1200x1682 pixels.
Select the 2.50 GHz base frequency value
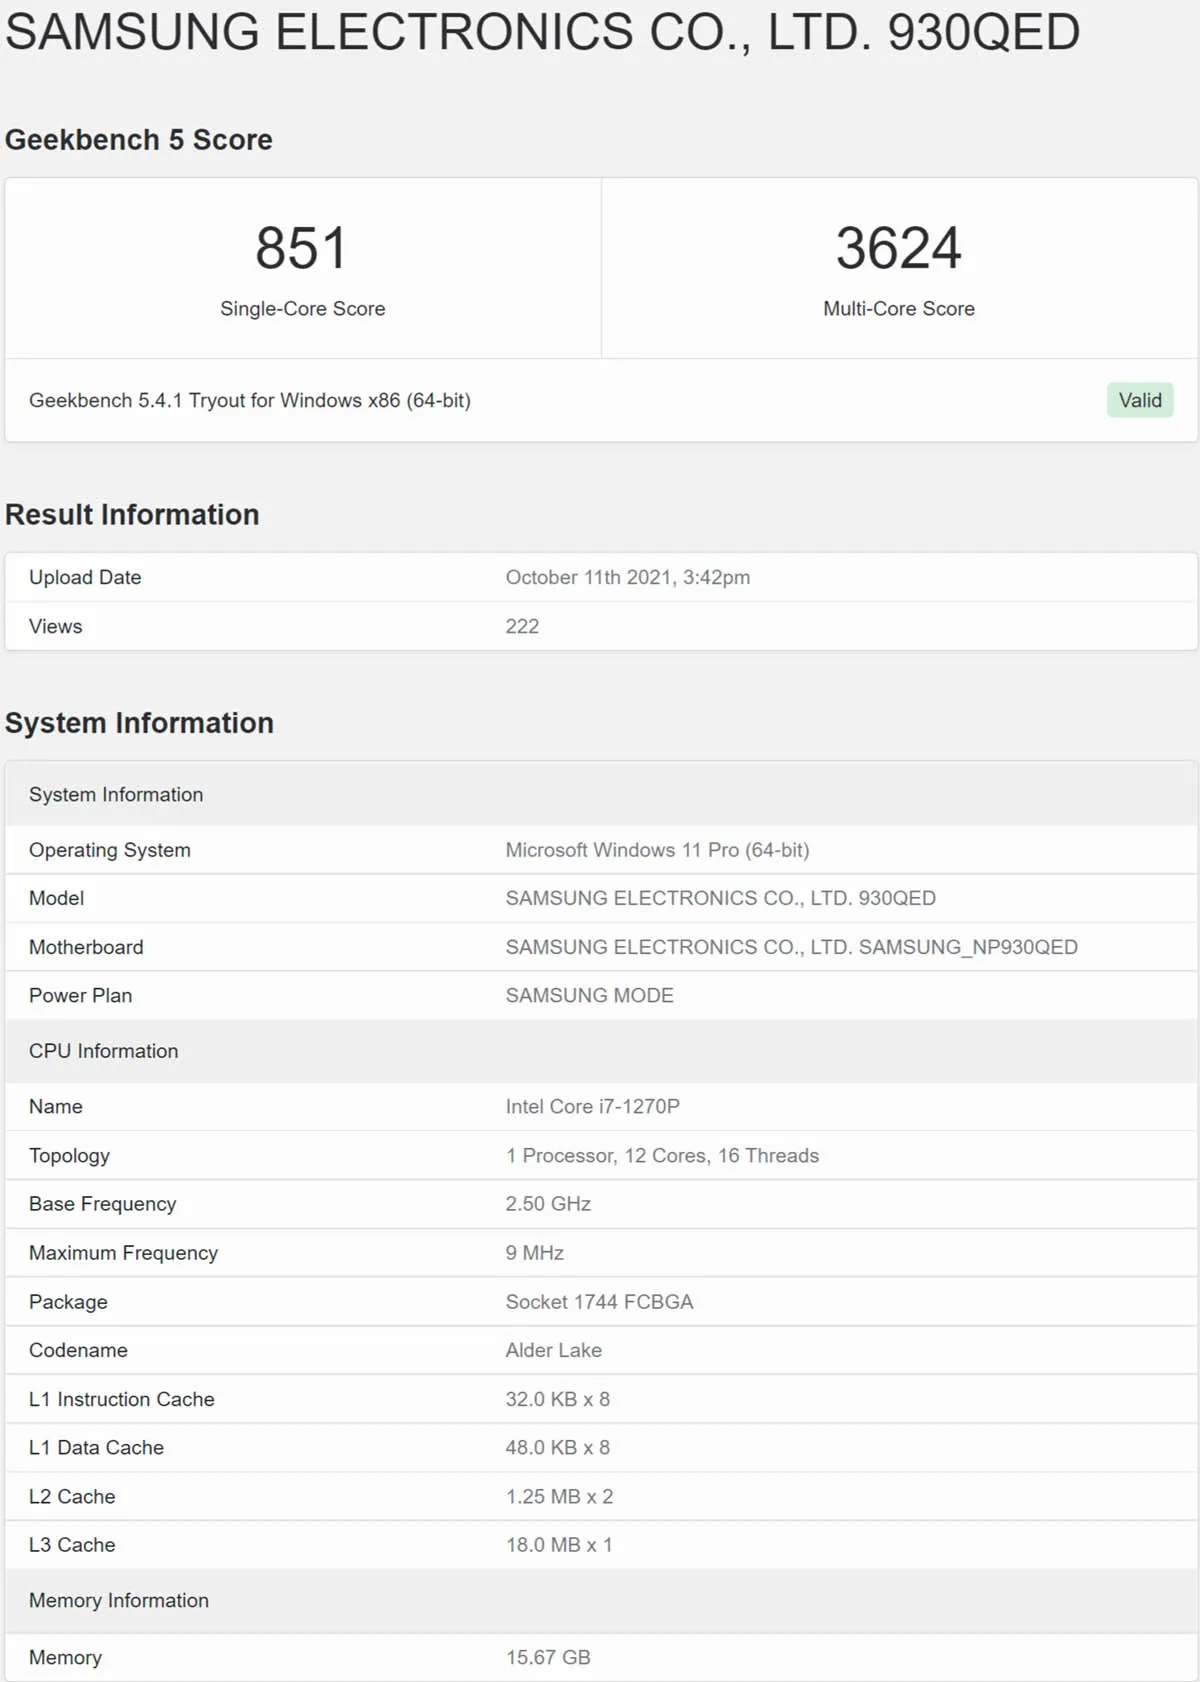pyautogui.click(x=548, y=1204)
